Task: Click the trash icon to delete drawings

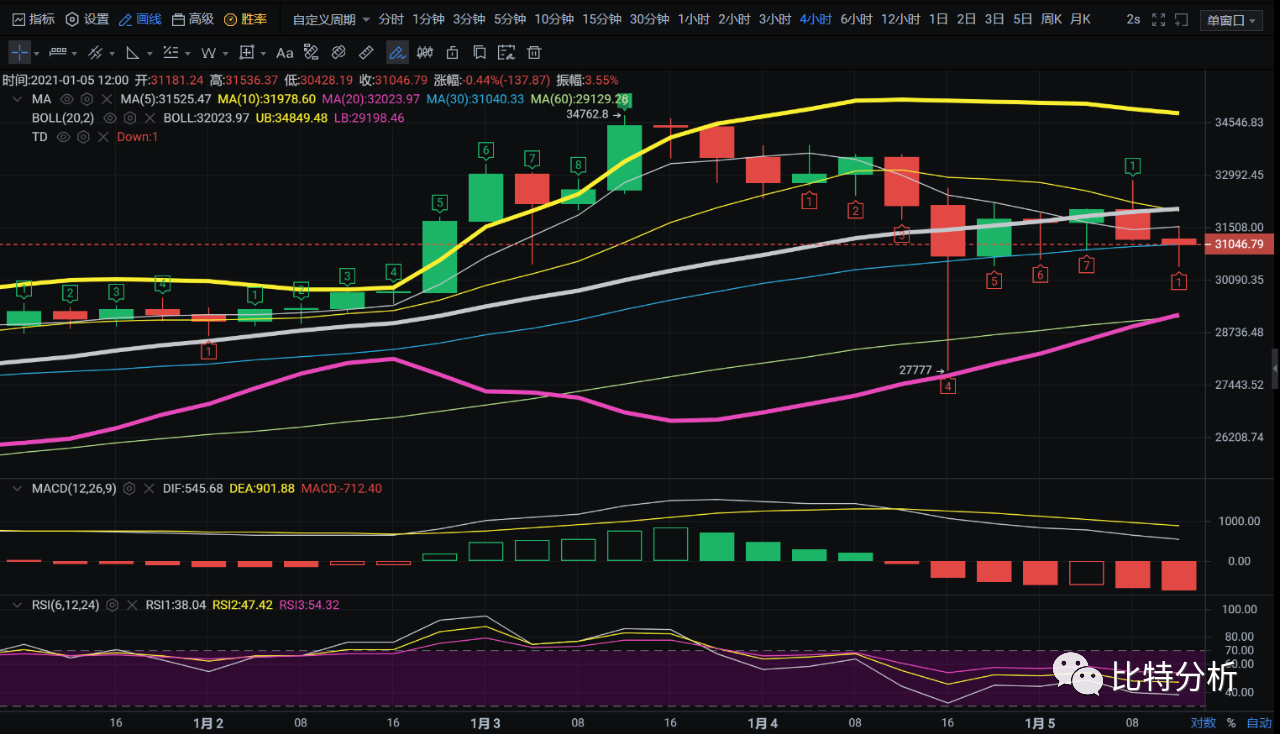Action: click(534, 53)
